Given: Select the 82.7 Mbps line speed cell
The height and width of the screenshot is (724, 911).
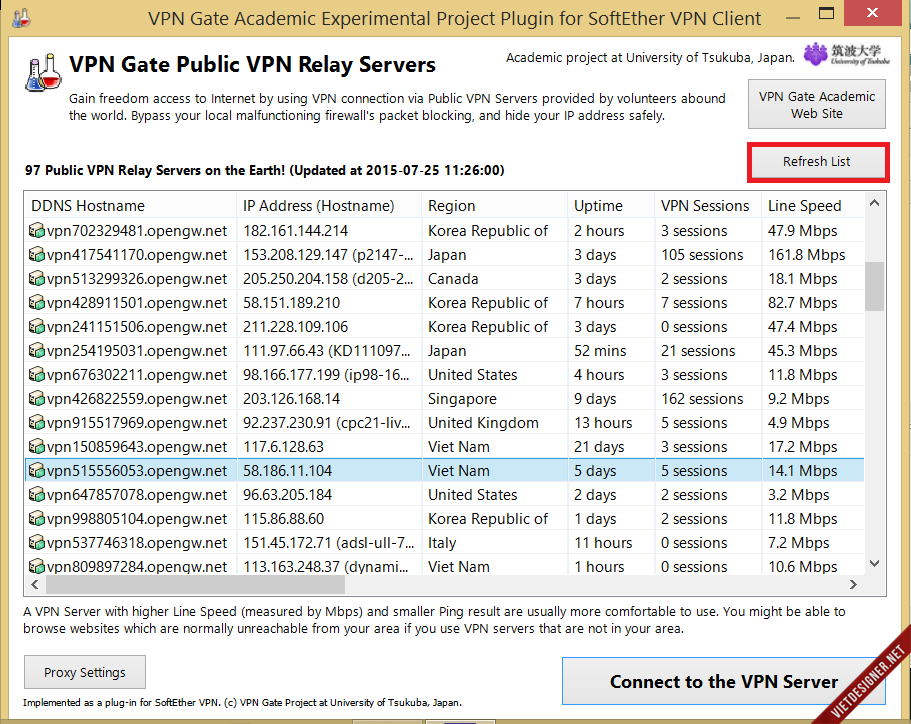Looking at the screenshot, I should 802,303.
